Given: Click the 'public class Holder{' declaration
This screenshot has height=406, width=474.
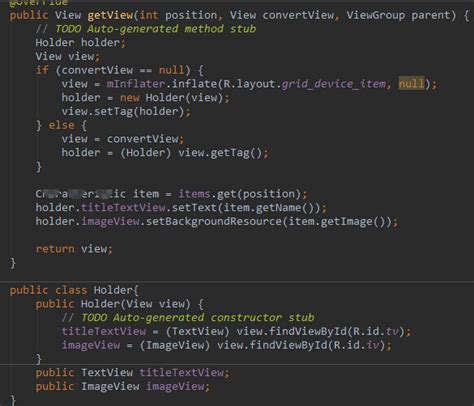Looking at the screenshot, I should coord(74,290).
